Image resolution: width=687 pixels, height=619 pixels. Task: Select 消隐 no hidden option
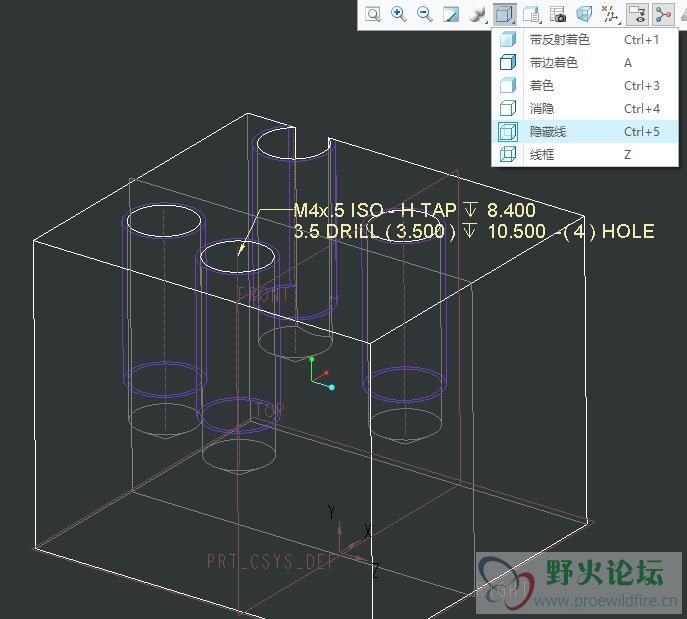point(585,108)
